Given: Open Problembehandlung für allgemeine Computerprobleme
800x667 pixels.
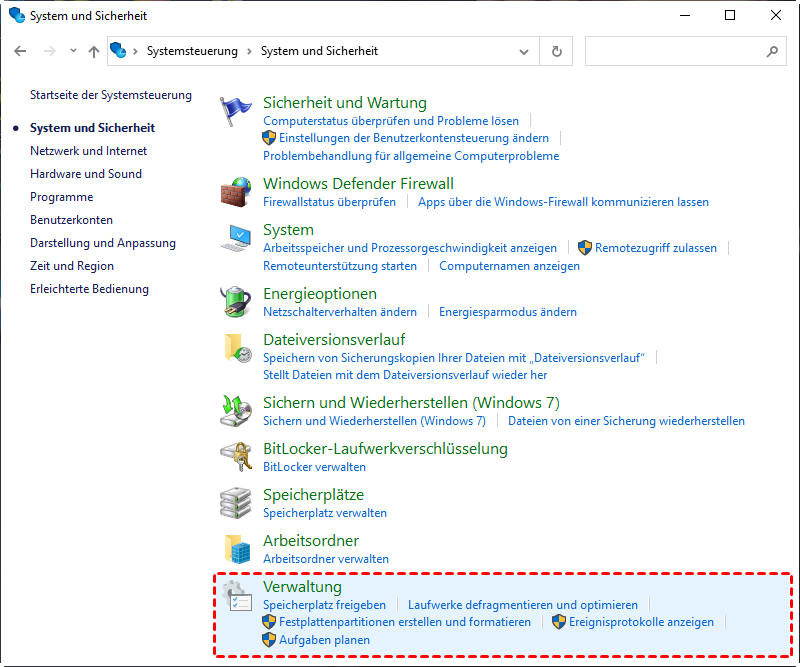Looking at the screenshot, I should pos(411,156).
